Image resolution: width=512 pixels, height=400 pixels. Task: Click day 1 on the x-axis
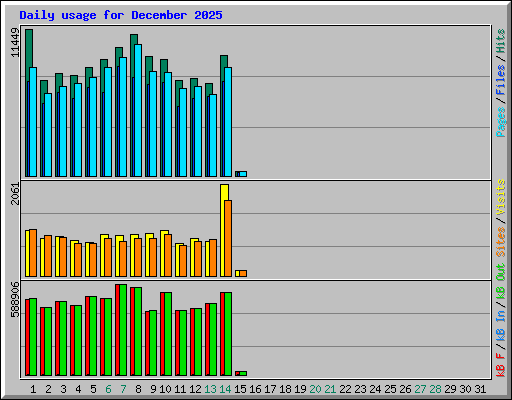(33, 389)
